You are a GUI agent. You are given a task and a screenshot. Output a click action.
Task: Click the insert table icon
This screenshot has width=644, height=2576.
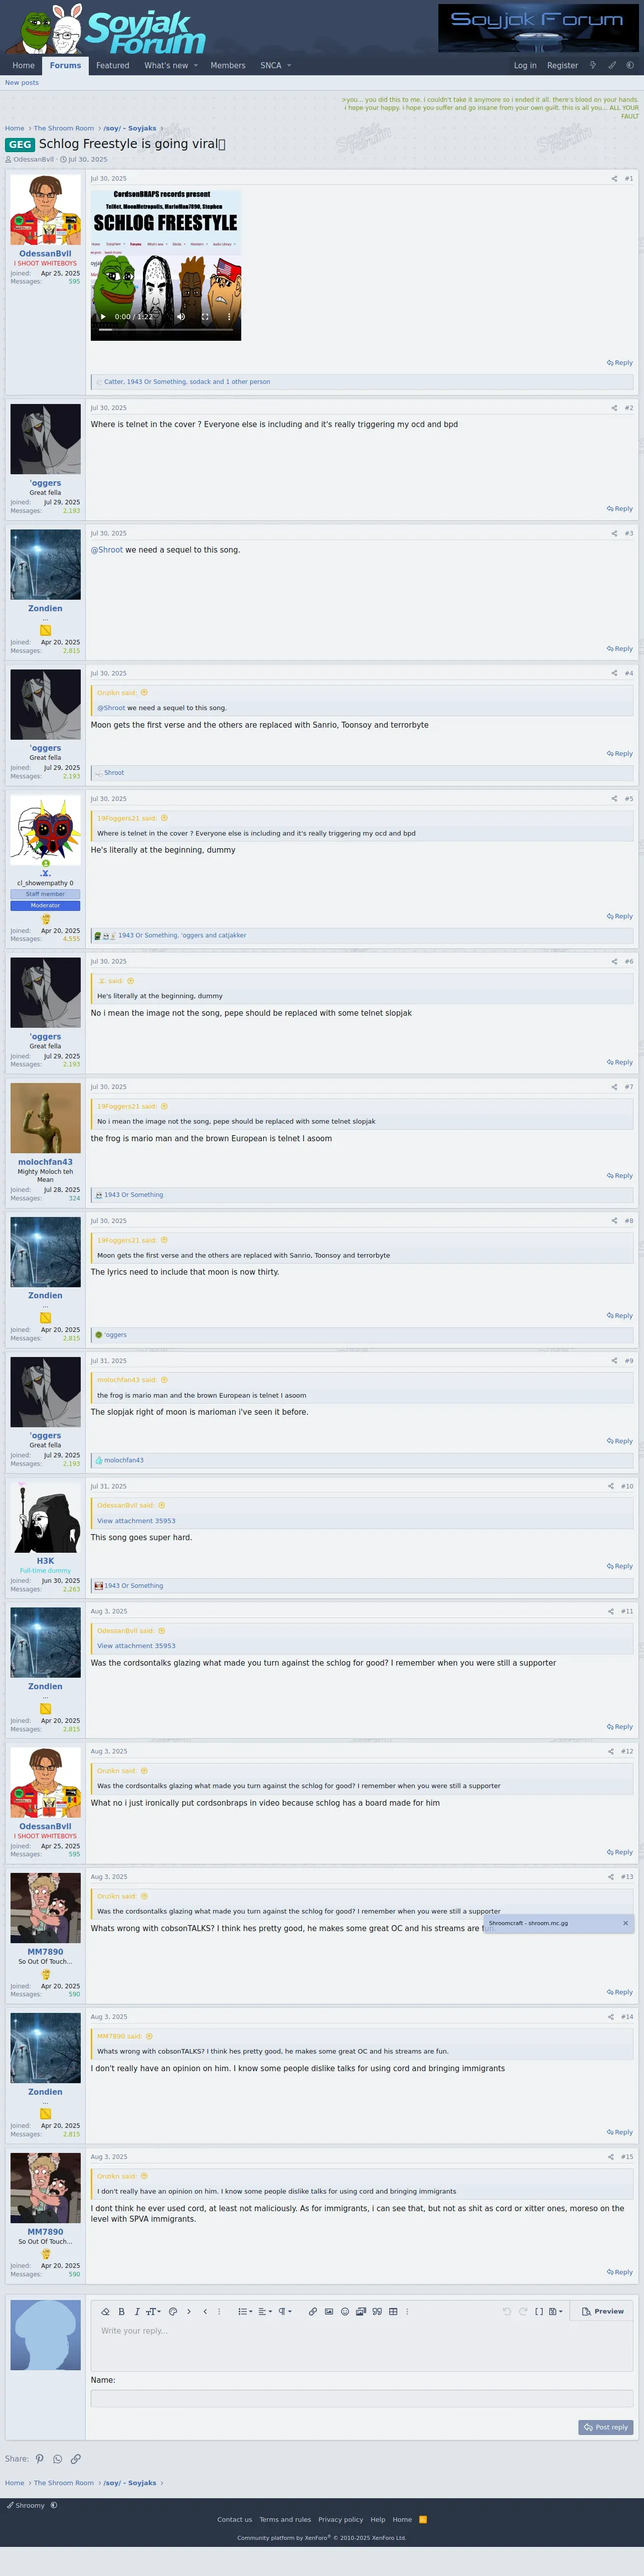[393, 2311]
